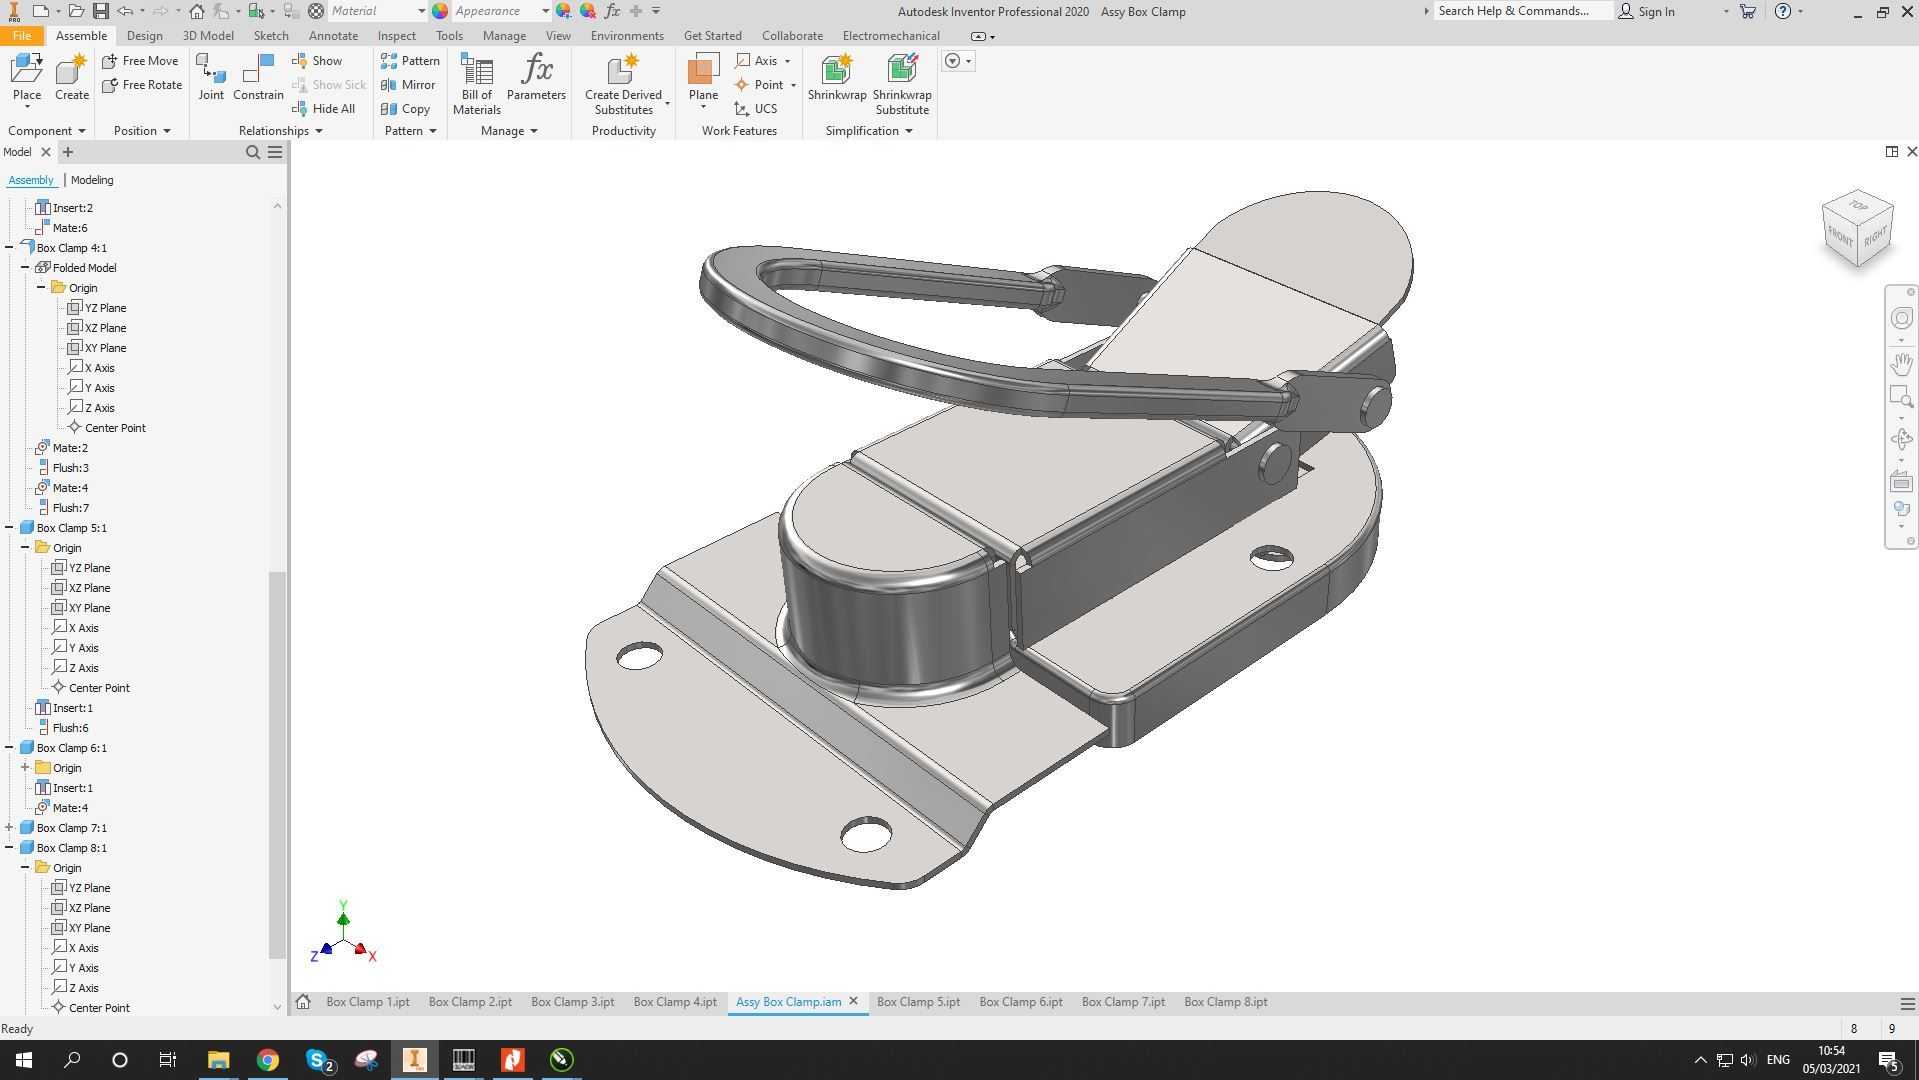
Task: Click the home icon in document tabs
Action: pos(303,1002)
